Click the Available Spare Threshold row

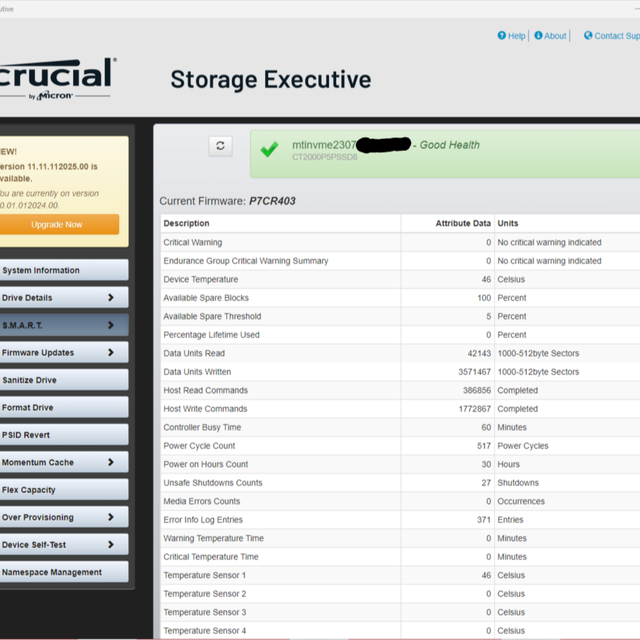point(400,316)
